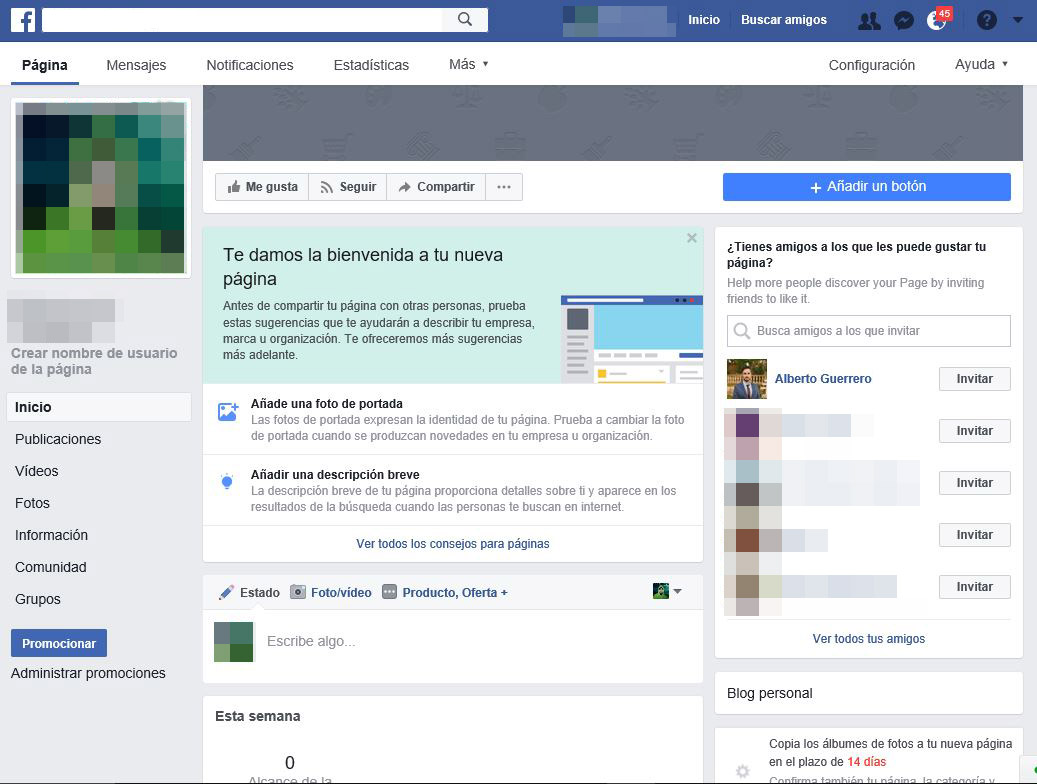Open friend requests icon
Image resolution: width=1037 pixels, height=784 pixels.
point(869,21)
